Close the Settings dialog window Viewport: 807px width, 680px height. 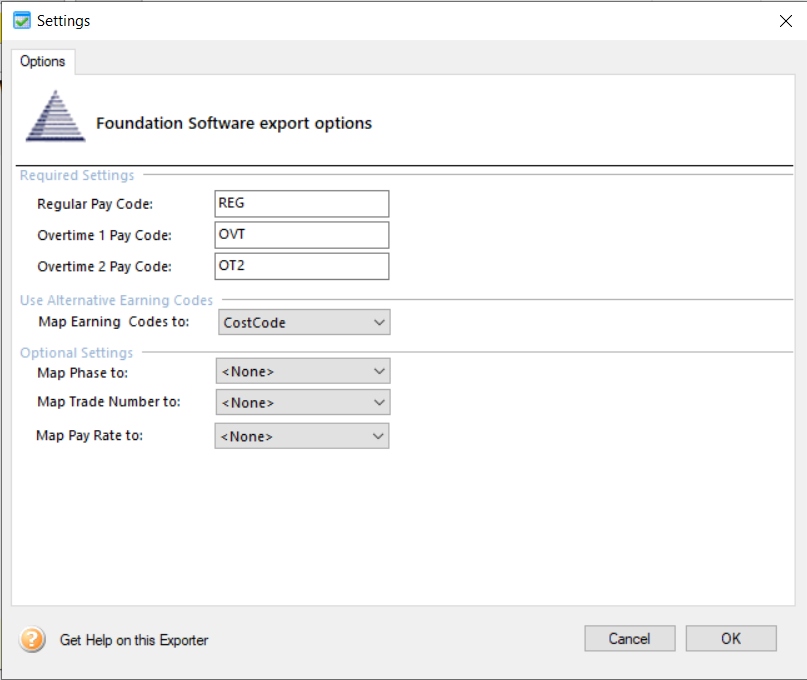click(785, 21)
